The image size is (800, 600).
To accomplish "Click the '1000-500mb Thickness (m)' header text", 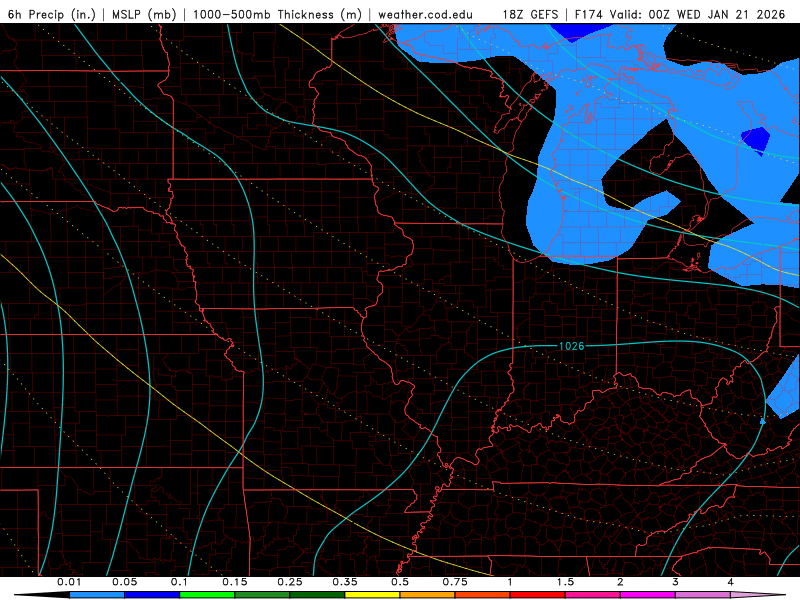I will coord(277,14).
